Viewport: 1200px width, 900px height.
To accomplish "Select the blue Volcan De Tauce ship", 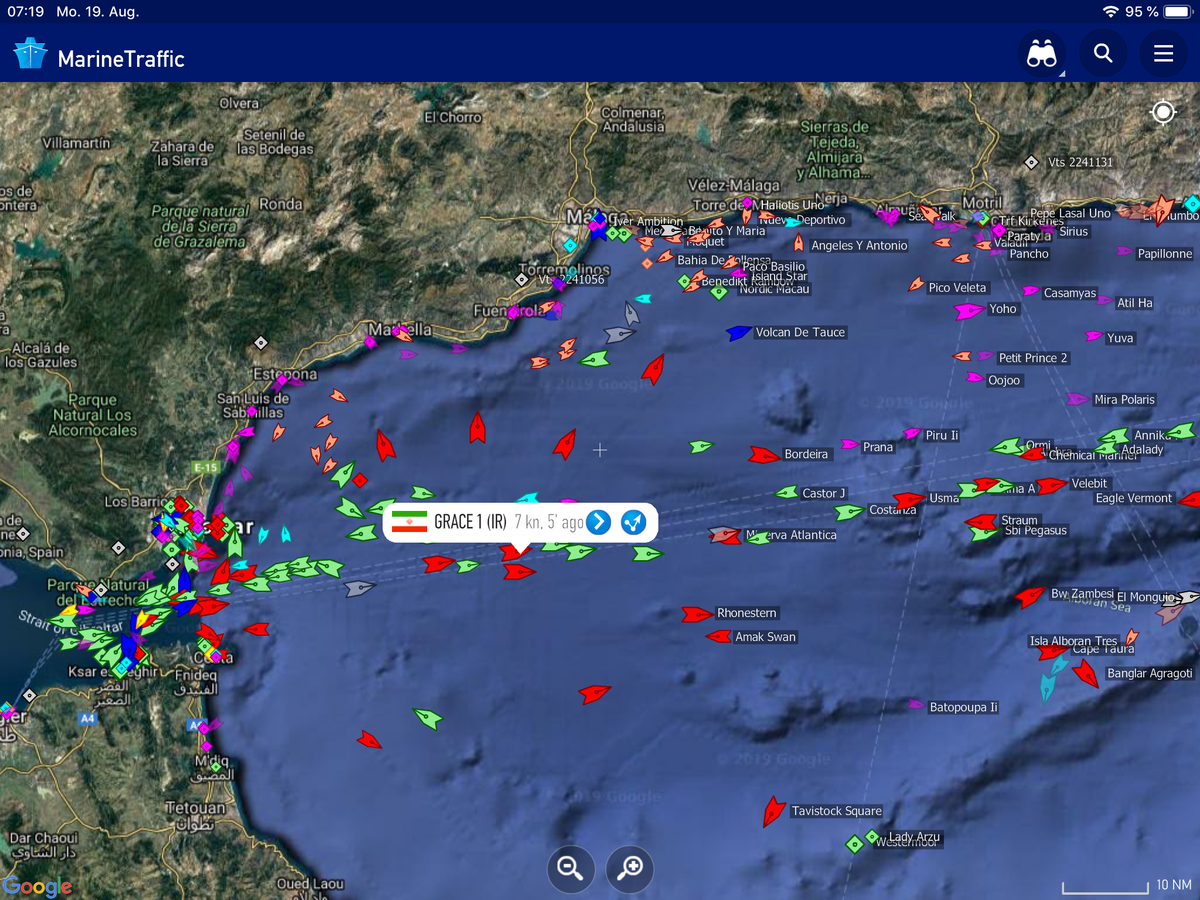I will click(739, 332).
